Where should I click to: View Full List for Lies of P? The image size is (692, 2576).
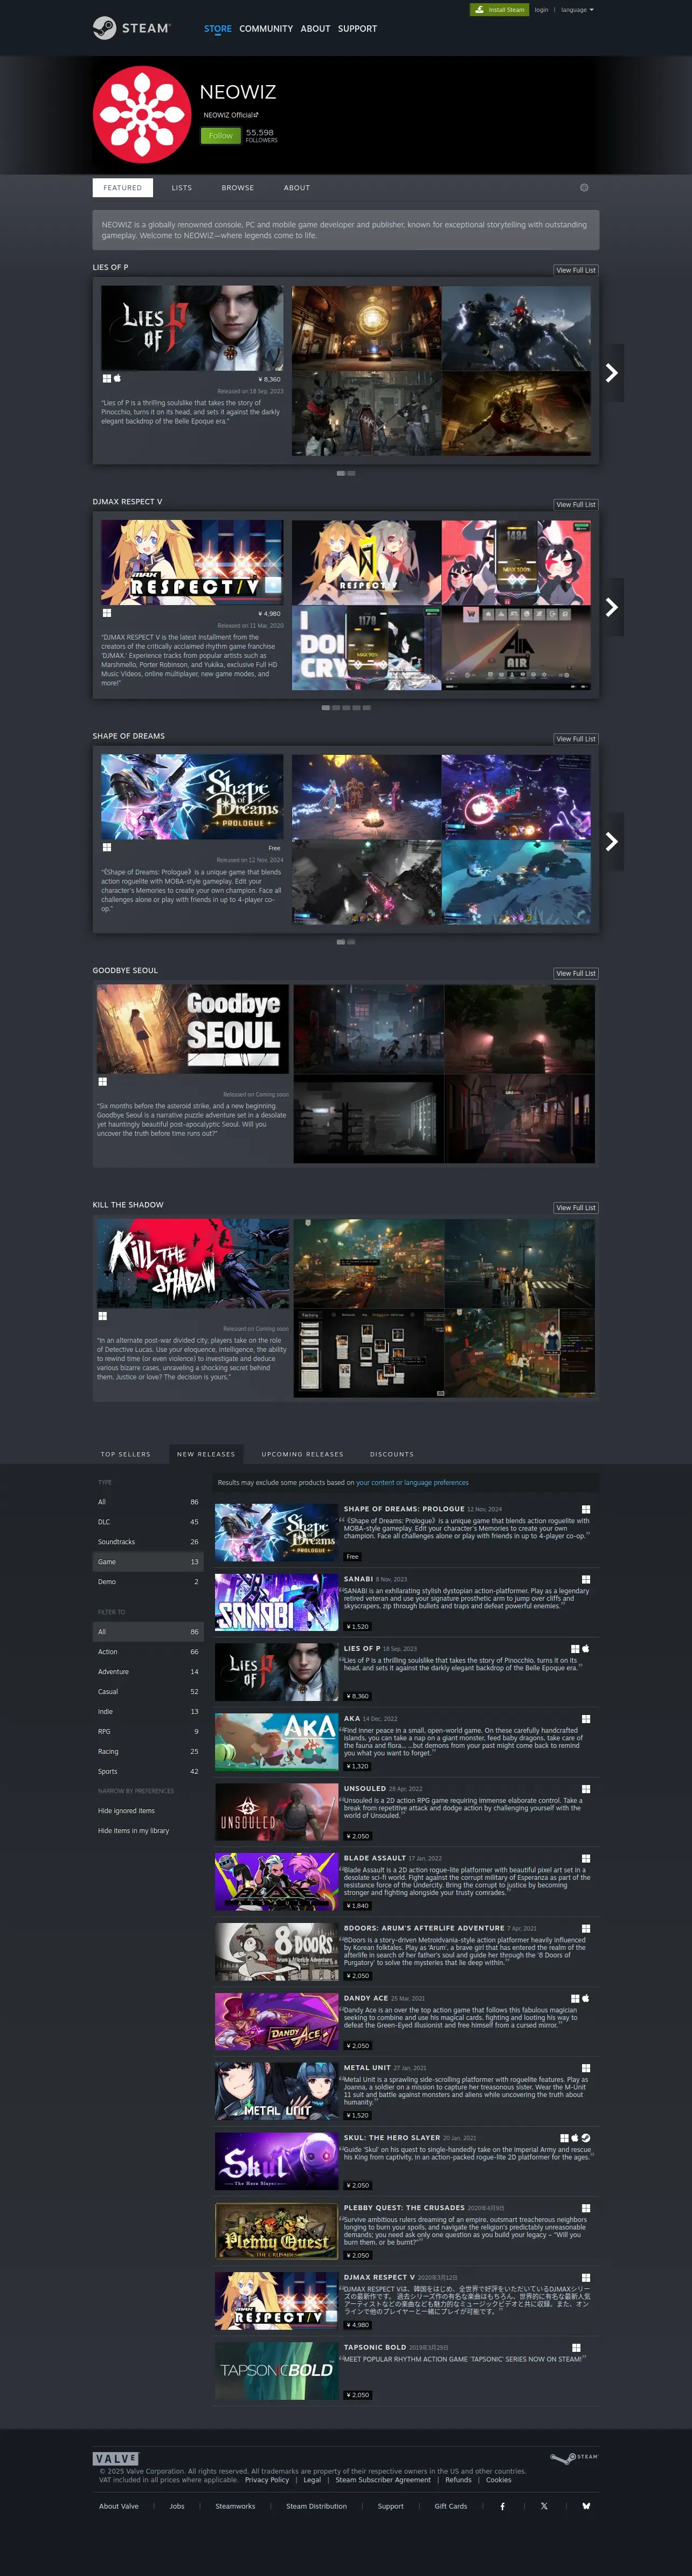point(576,270)
